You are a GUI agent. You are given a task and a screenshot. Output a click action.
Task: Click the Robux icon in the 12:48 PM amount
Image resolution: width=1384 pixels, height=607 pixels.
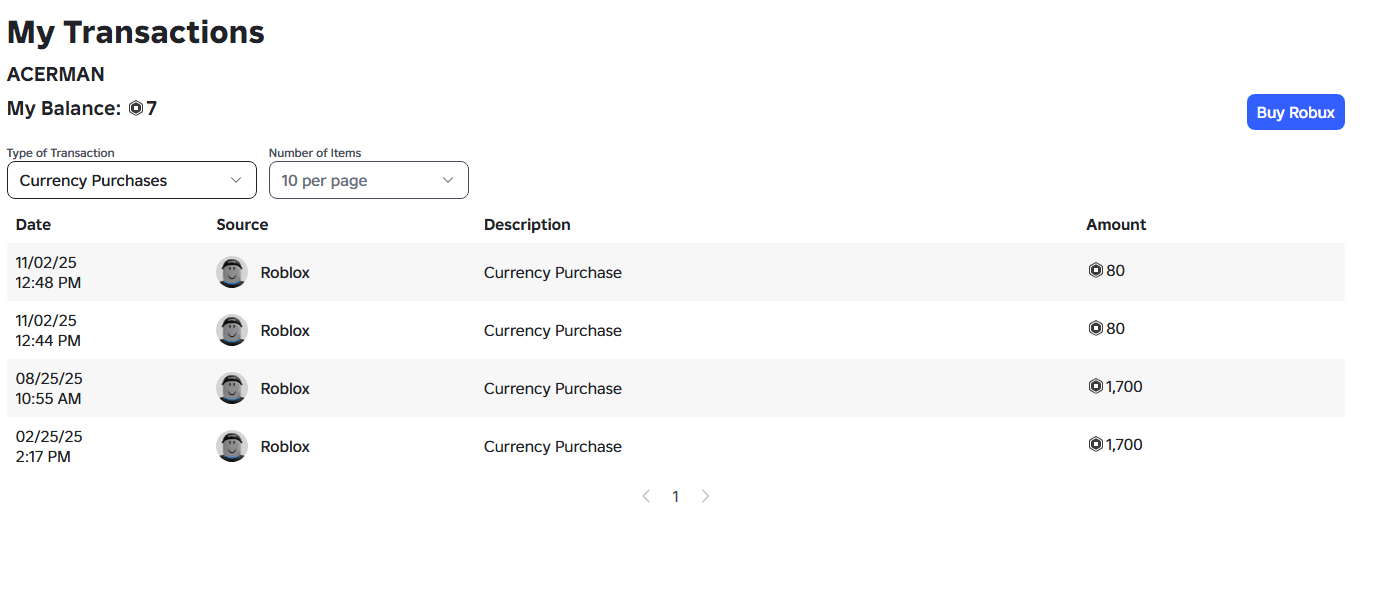pos(1095,270)
